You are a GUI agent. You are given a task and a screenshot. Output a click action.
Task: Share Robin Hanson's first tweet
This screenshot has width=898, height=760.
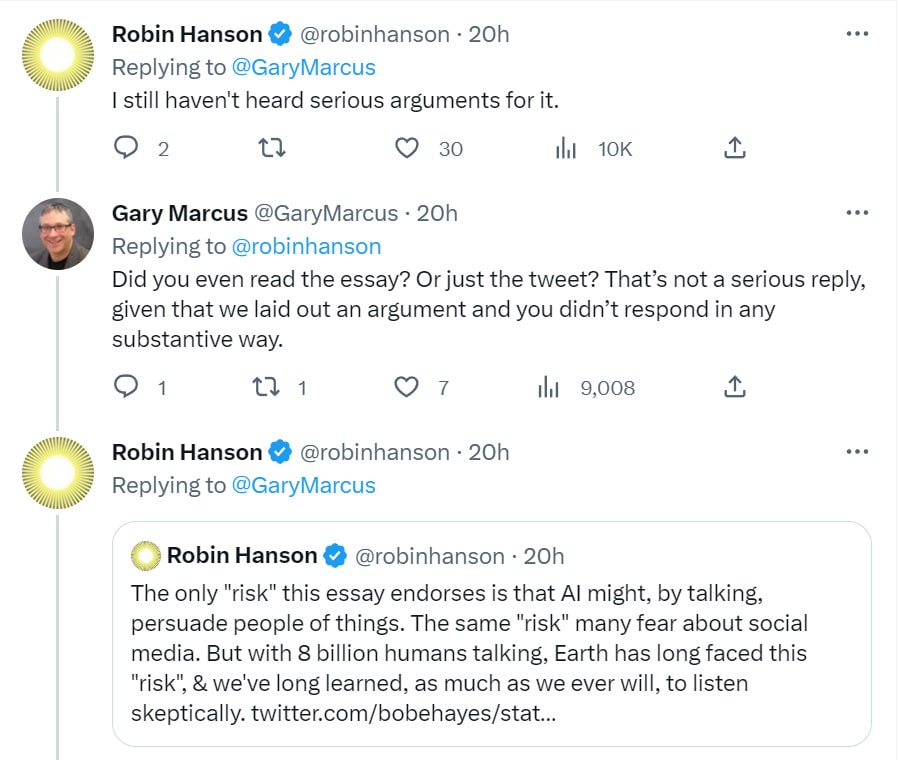click(x=734, y=149)
